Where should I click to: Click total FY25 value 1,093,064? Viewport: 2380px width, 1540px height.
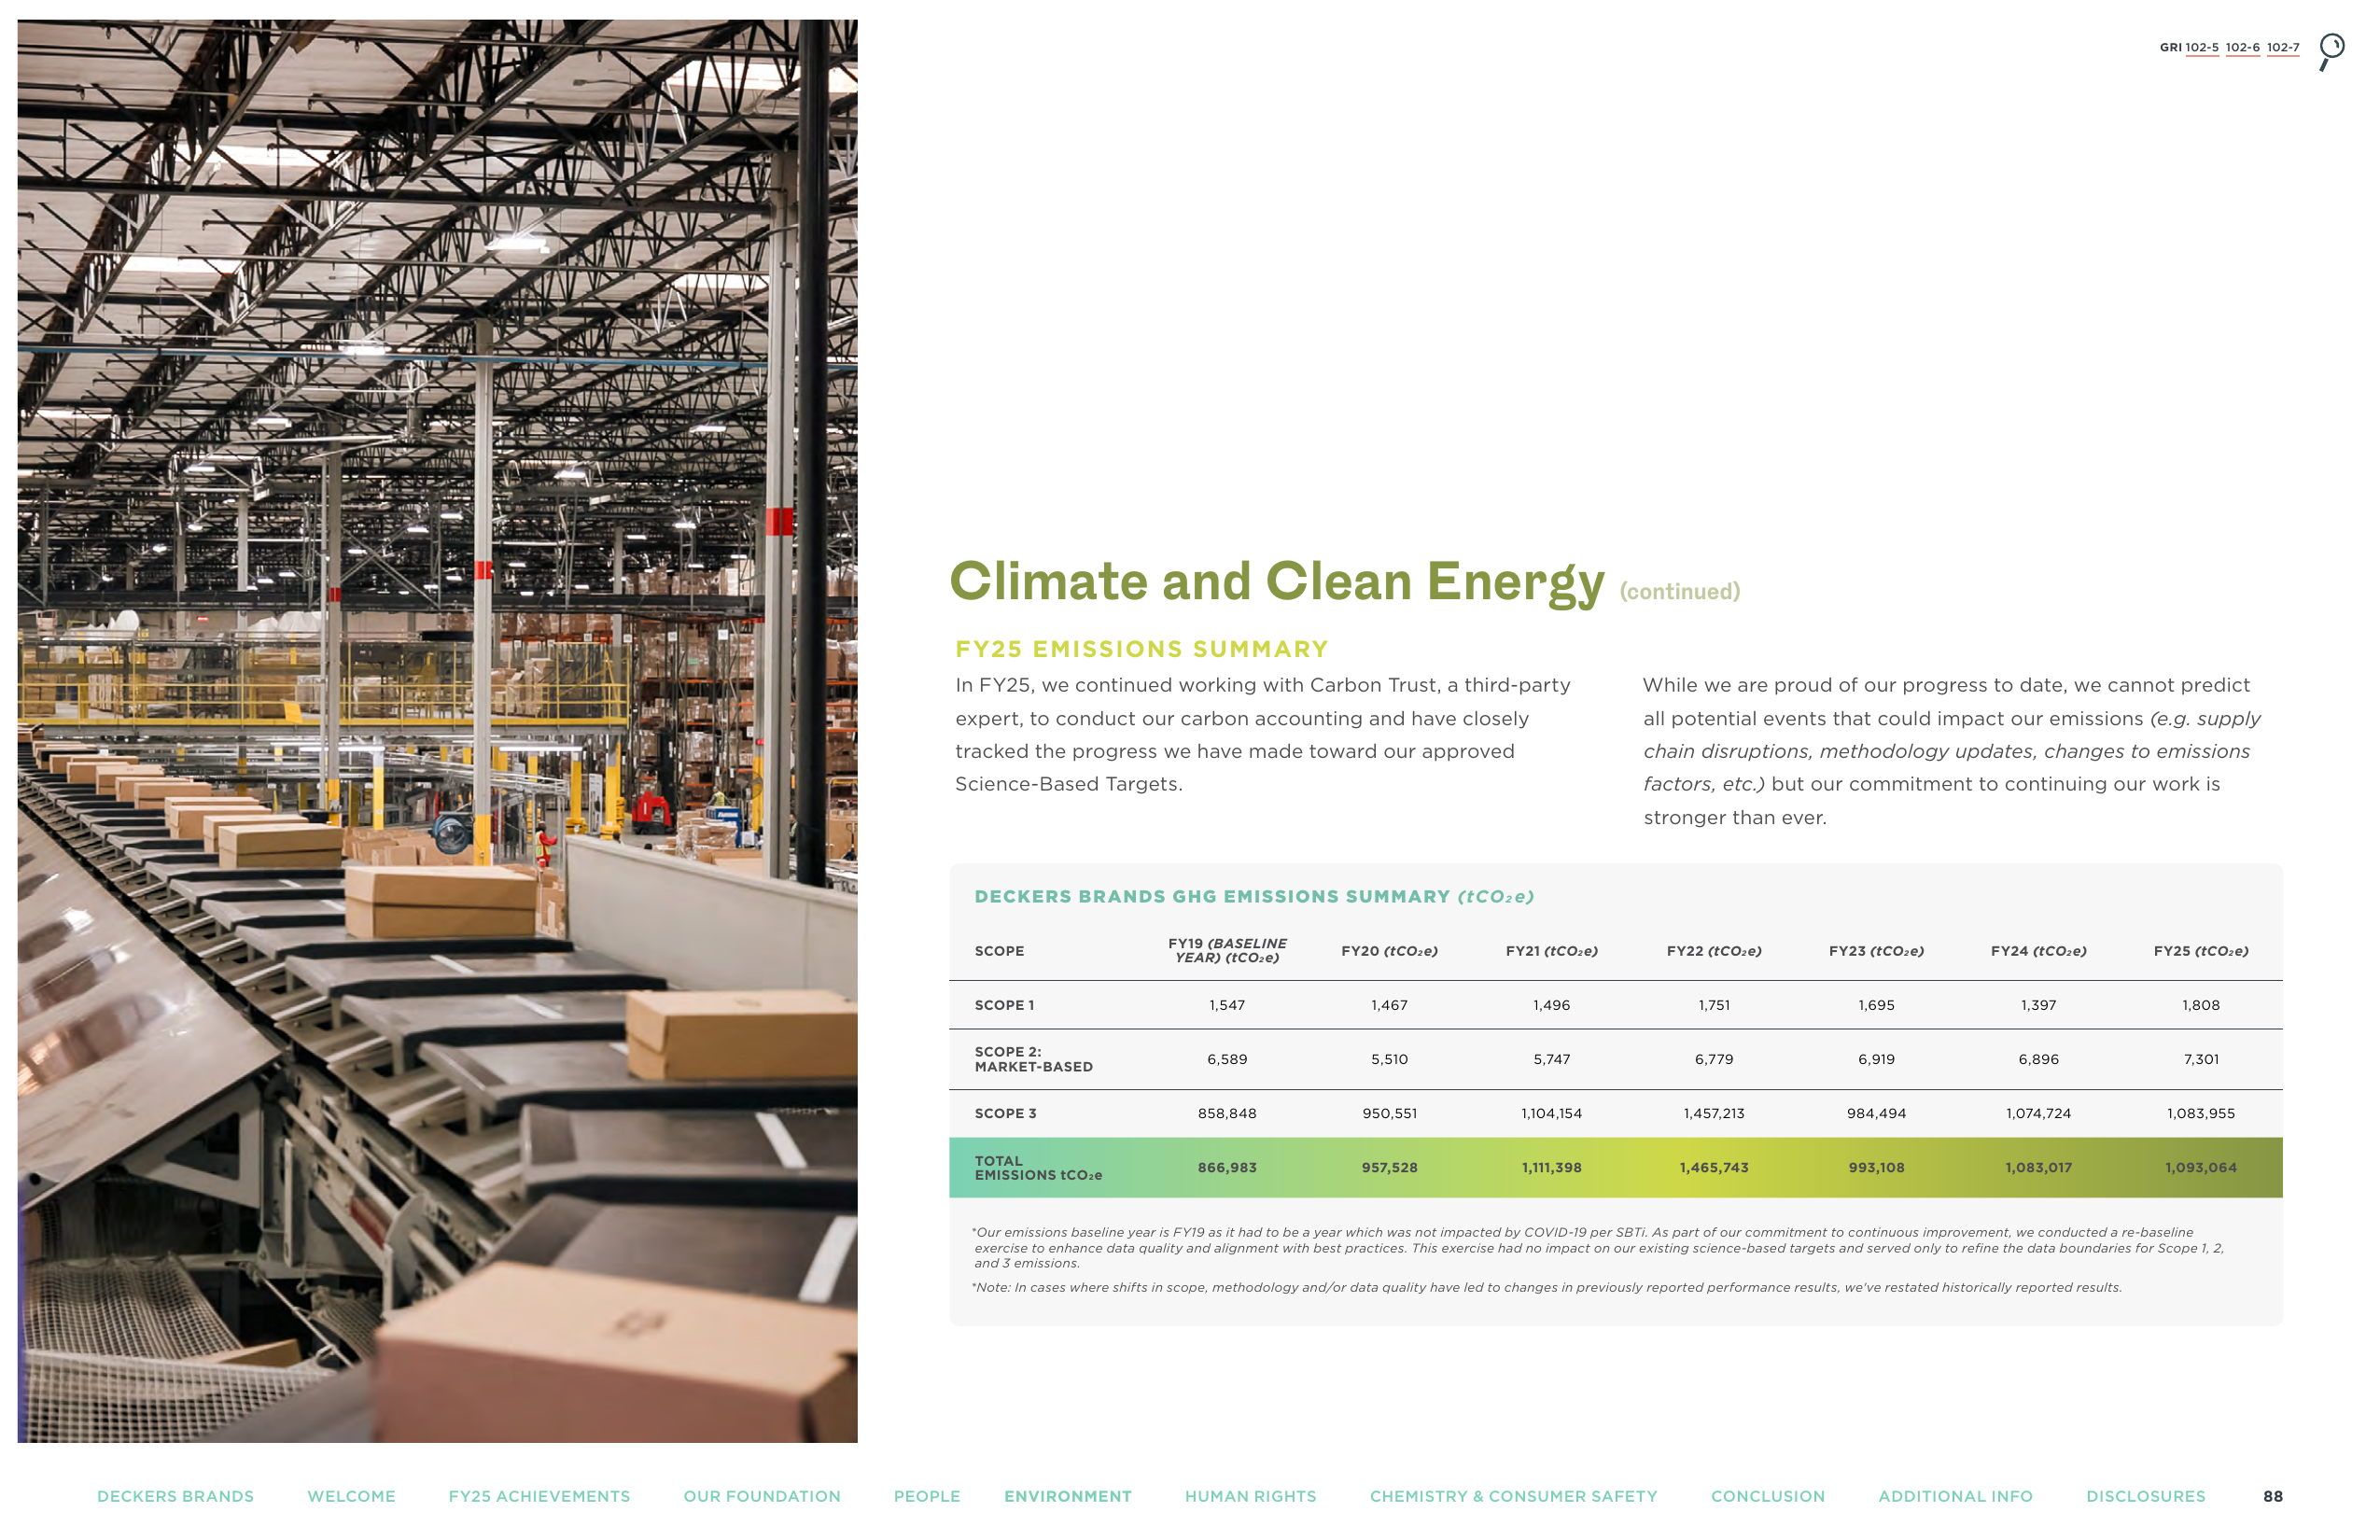click(2200, 1167)
